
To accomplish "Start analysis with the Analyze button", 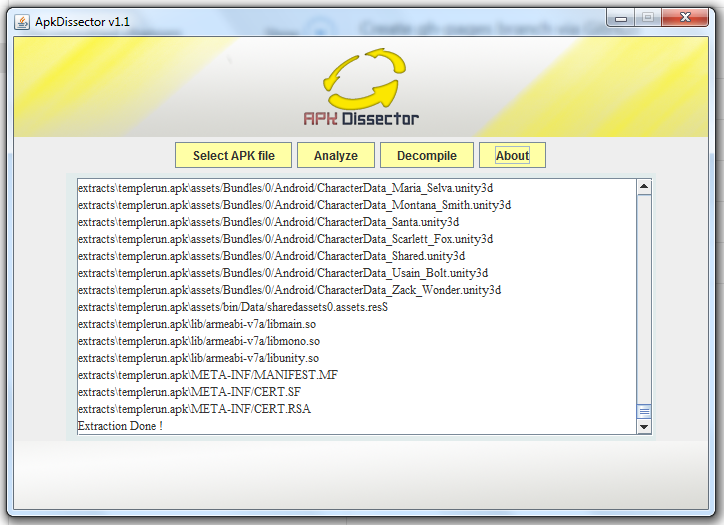I will [335, 155].
